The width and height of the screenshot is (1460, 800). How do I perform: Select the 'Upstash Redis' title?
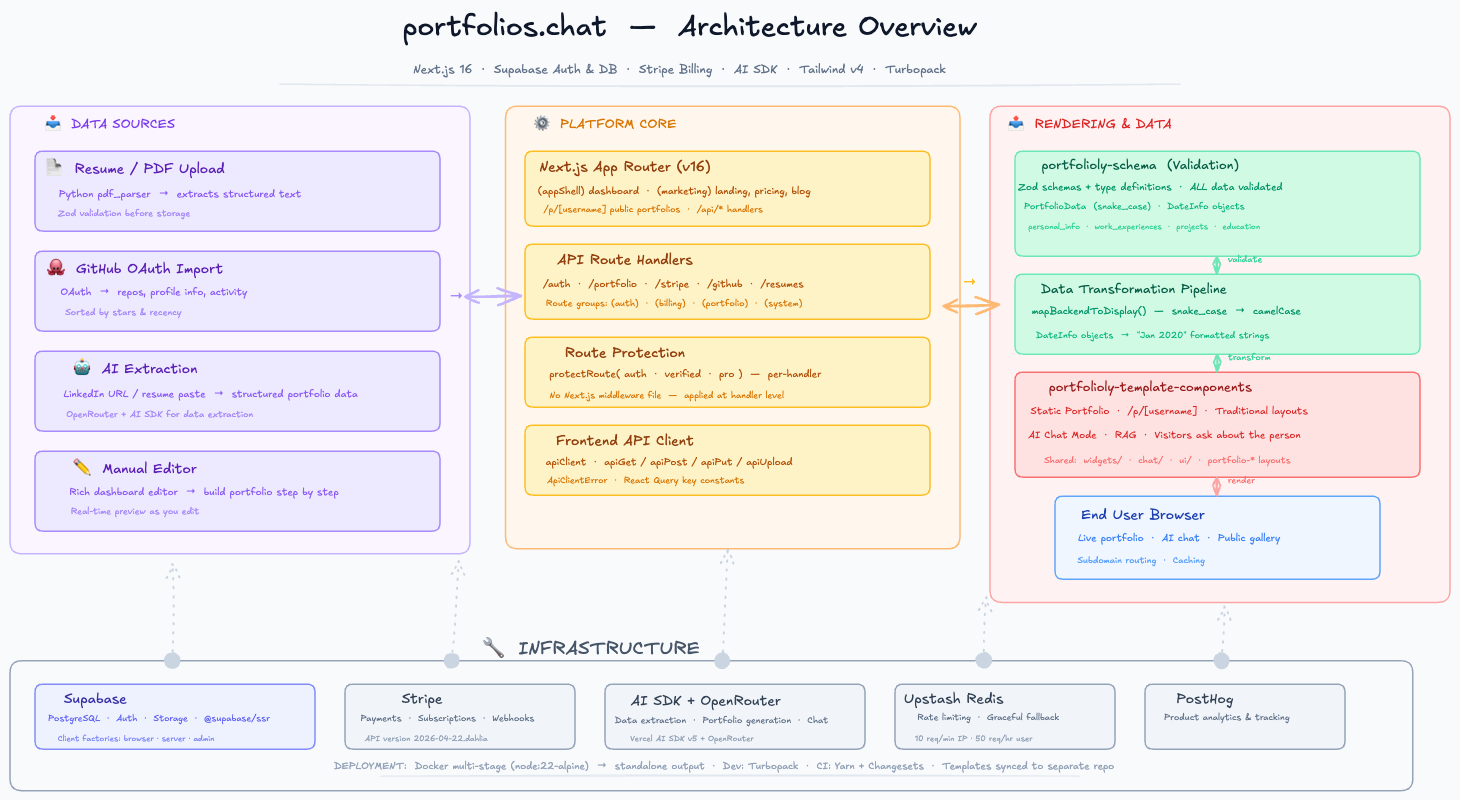tap(953, 698)
